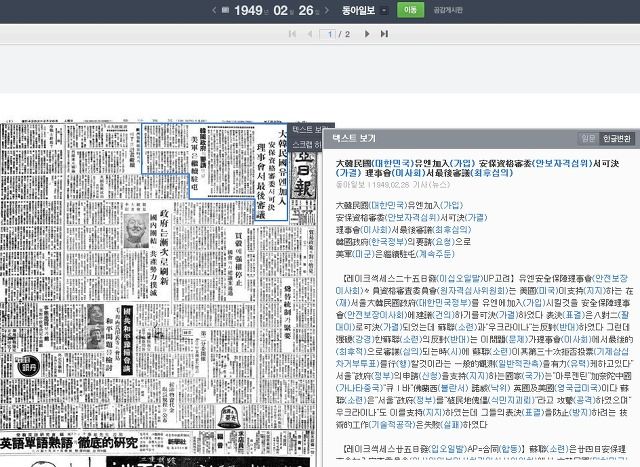Go to the previous newspaper page
The width and height of the screenshot is (640, 467).
[310, 34]
